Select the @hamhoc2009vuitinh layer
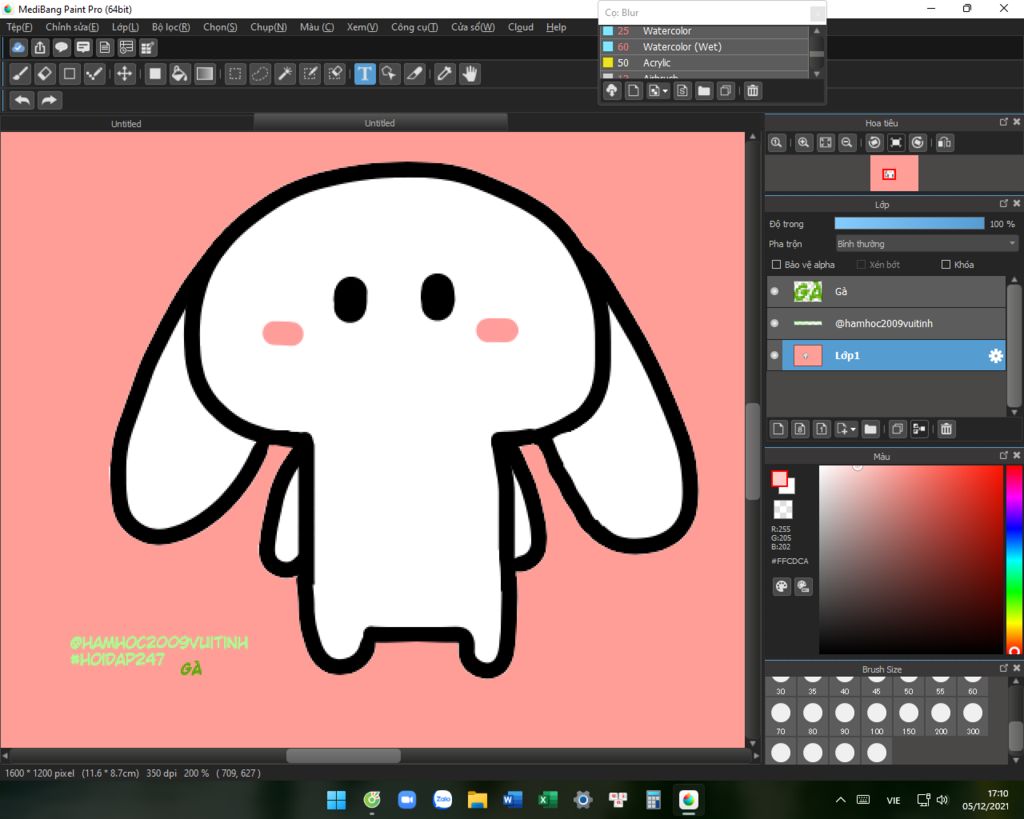Image resolution: width=1024 pixels, height=819 pixels. (x=886, y=323)
